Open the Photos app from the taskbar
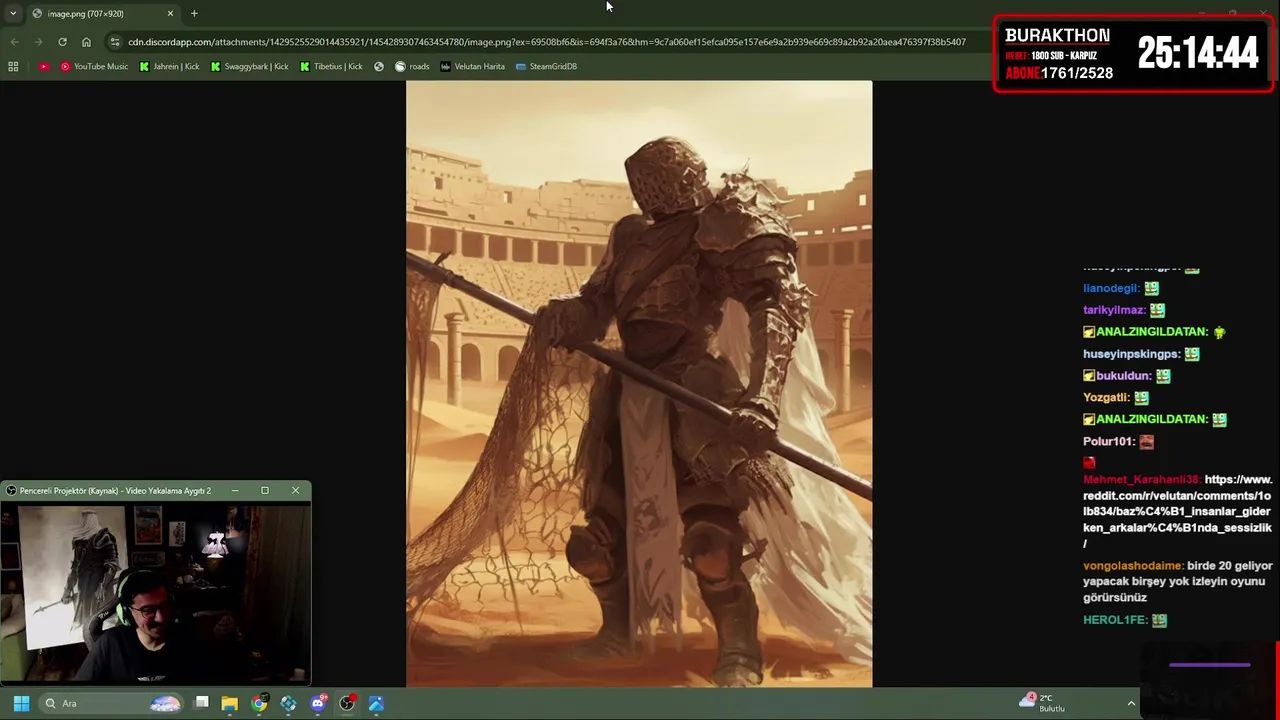 376,703
